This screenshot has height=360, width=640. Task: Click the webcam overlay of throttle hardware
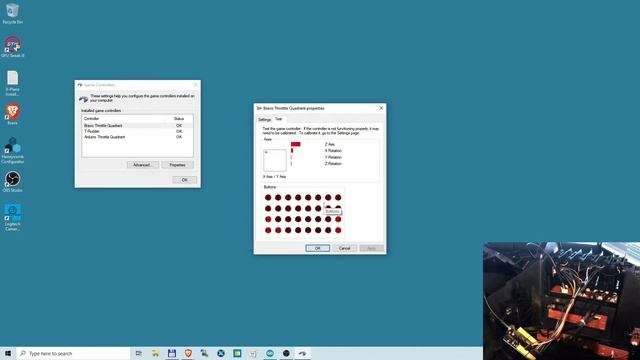point(562,301)
